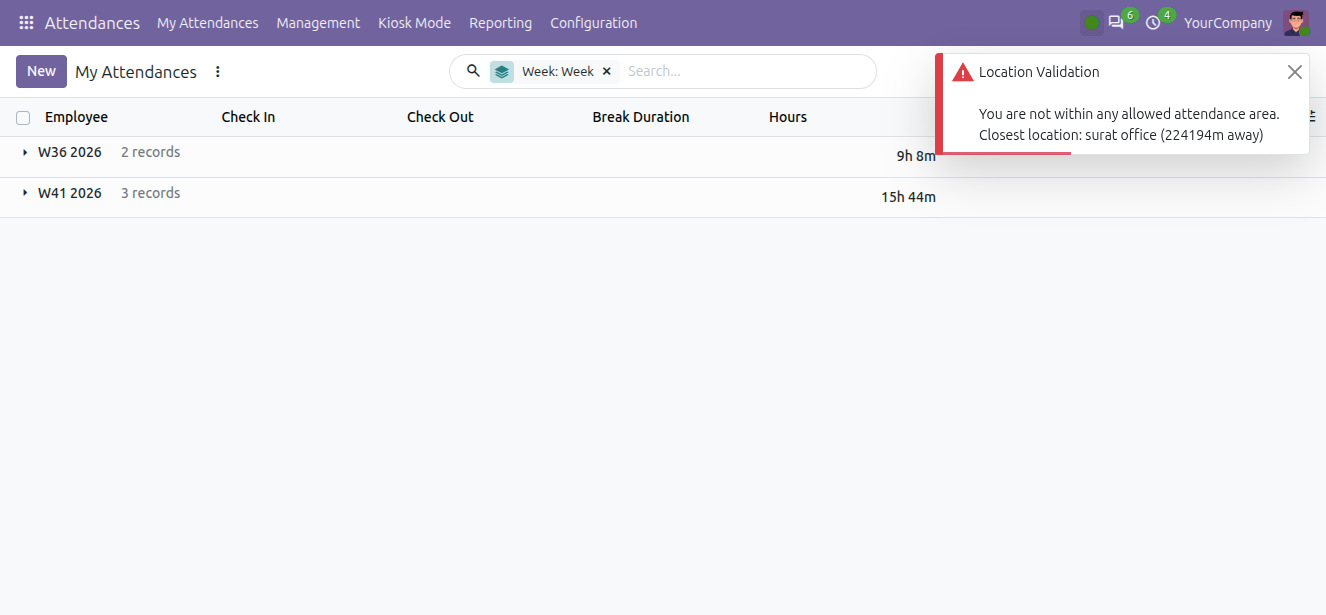Open the YourCompany switcher
Viewport: 1326px width, 615px height.
[1228, 23]
